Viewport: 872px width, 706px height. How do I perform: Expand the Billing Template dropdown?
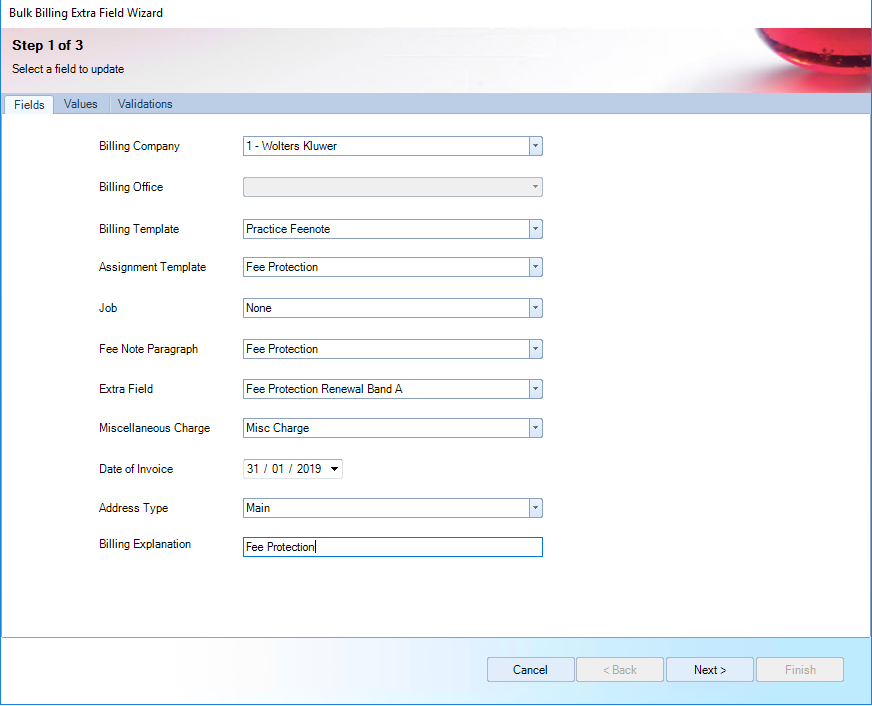pos(535,229)
